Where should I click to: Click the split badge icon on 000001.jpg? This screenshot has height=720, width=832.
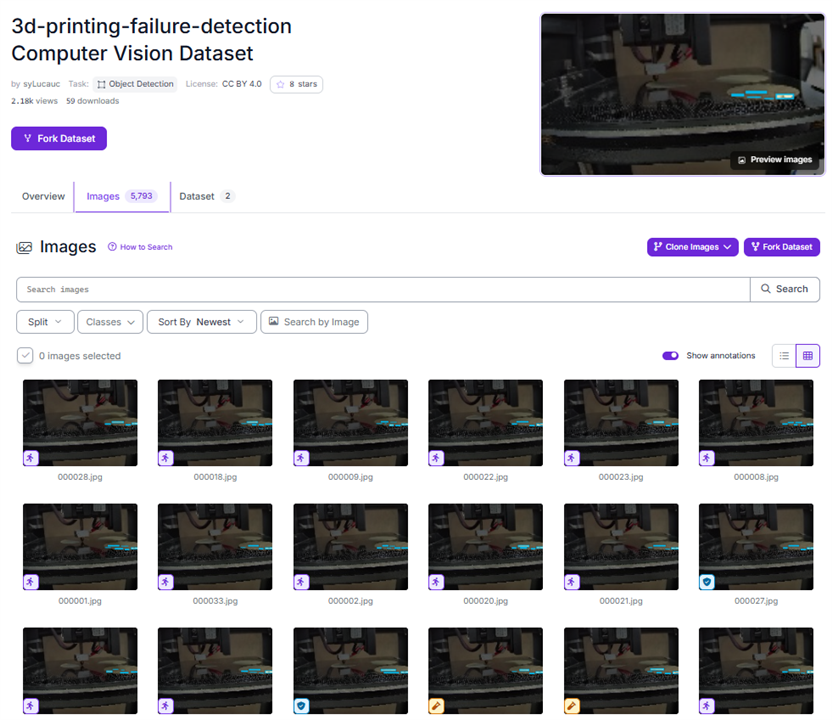click(31, 582)
